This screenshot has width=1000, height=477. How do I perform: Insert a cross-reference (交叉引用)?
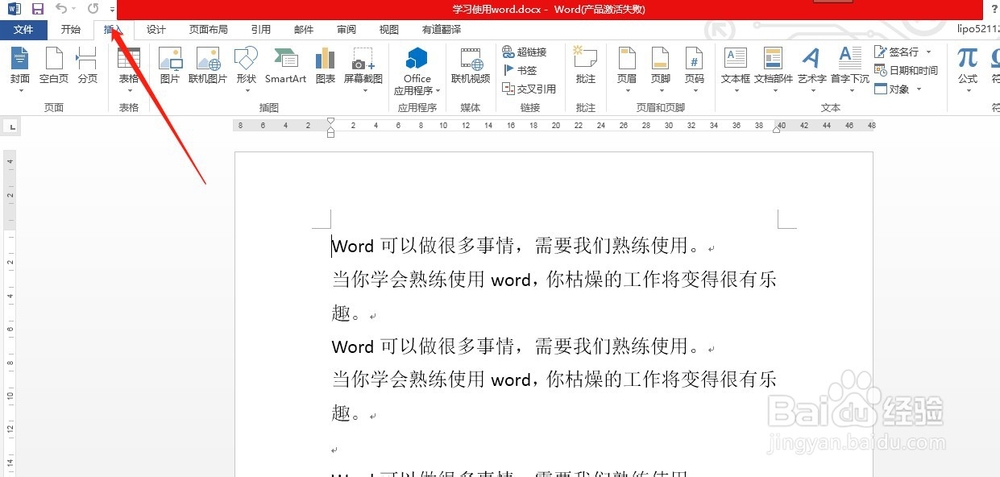point(529,89)
